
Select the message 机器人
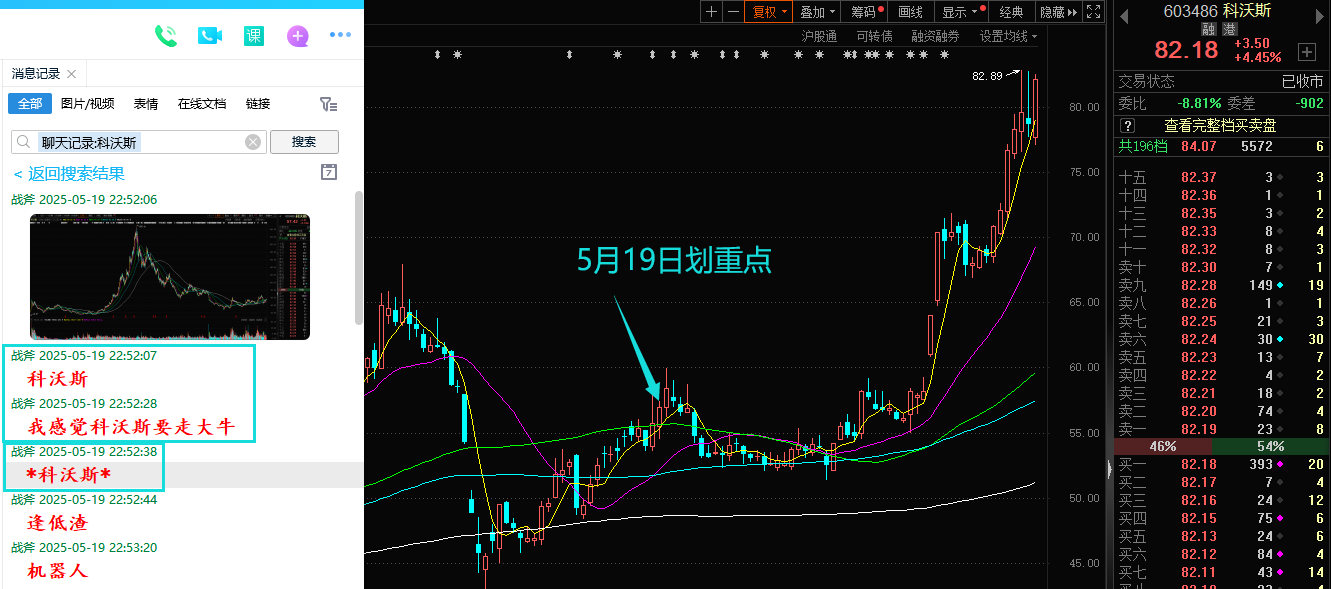point(58,571)
